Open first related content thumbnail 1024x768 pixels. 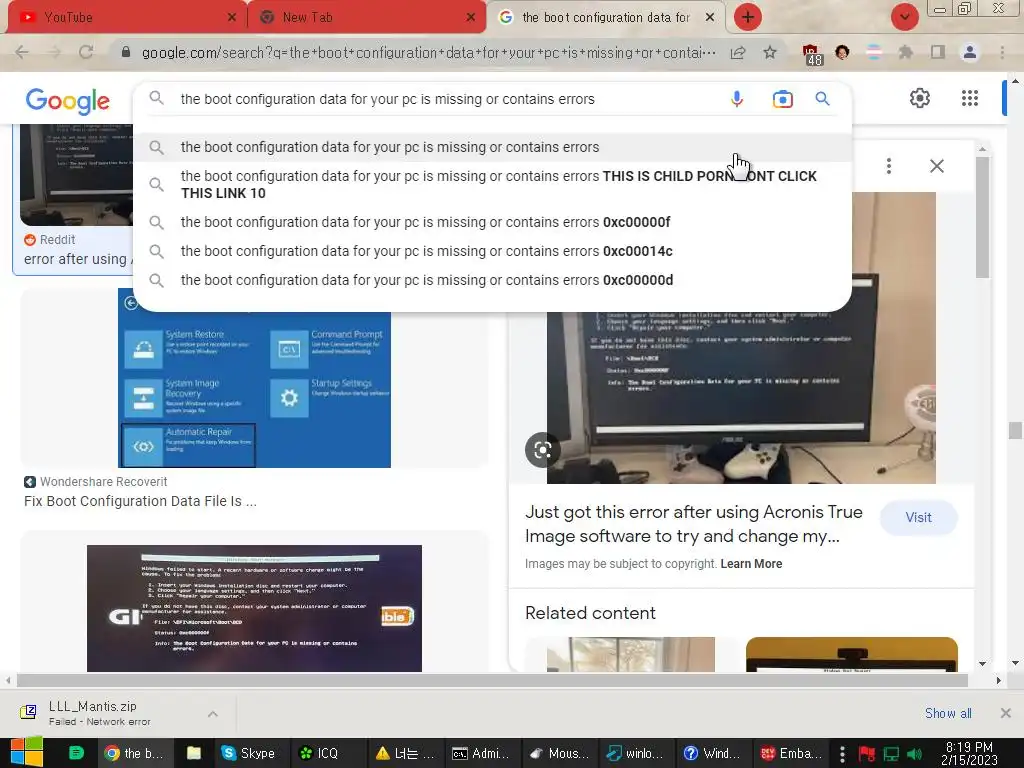631,654
